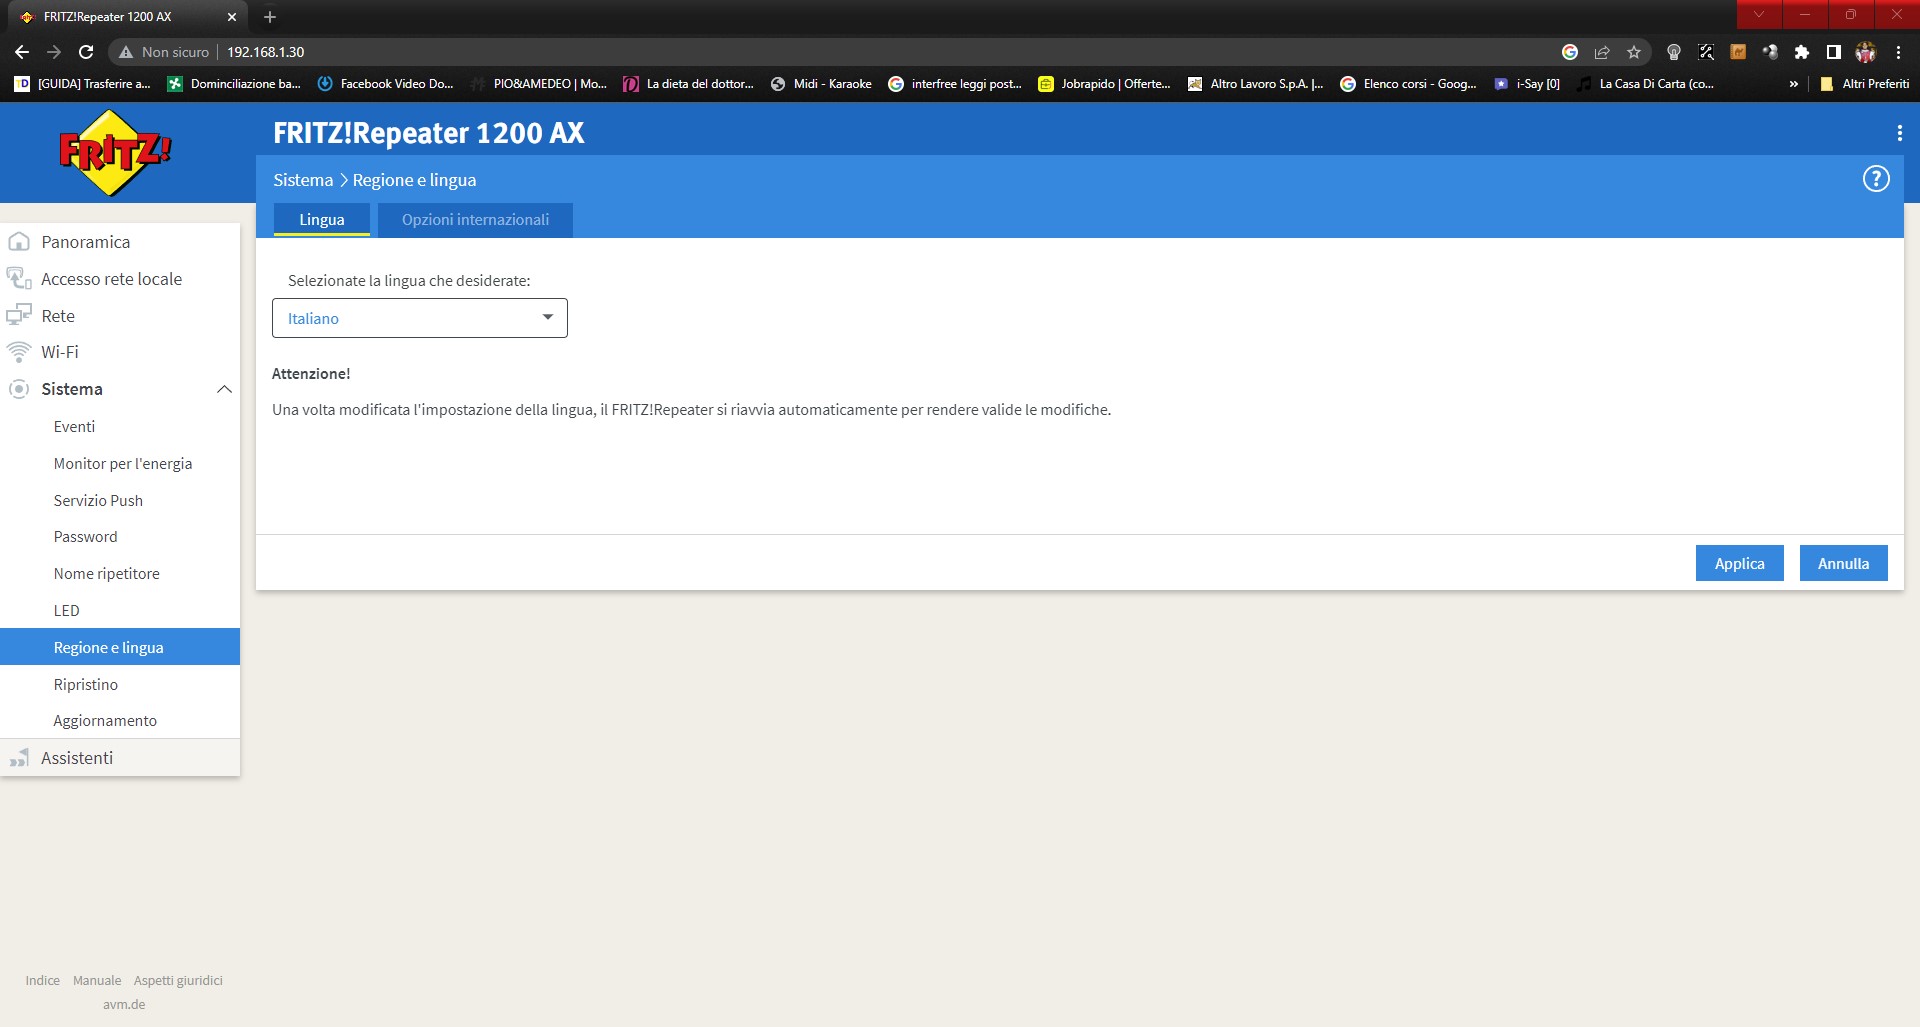
Task: Collapse the Sistema section chevron
Action: [224, 389]
